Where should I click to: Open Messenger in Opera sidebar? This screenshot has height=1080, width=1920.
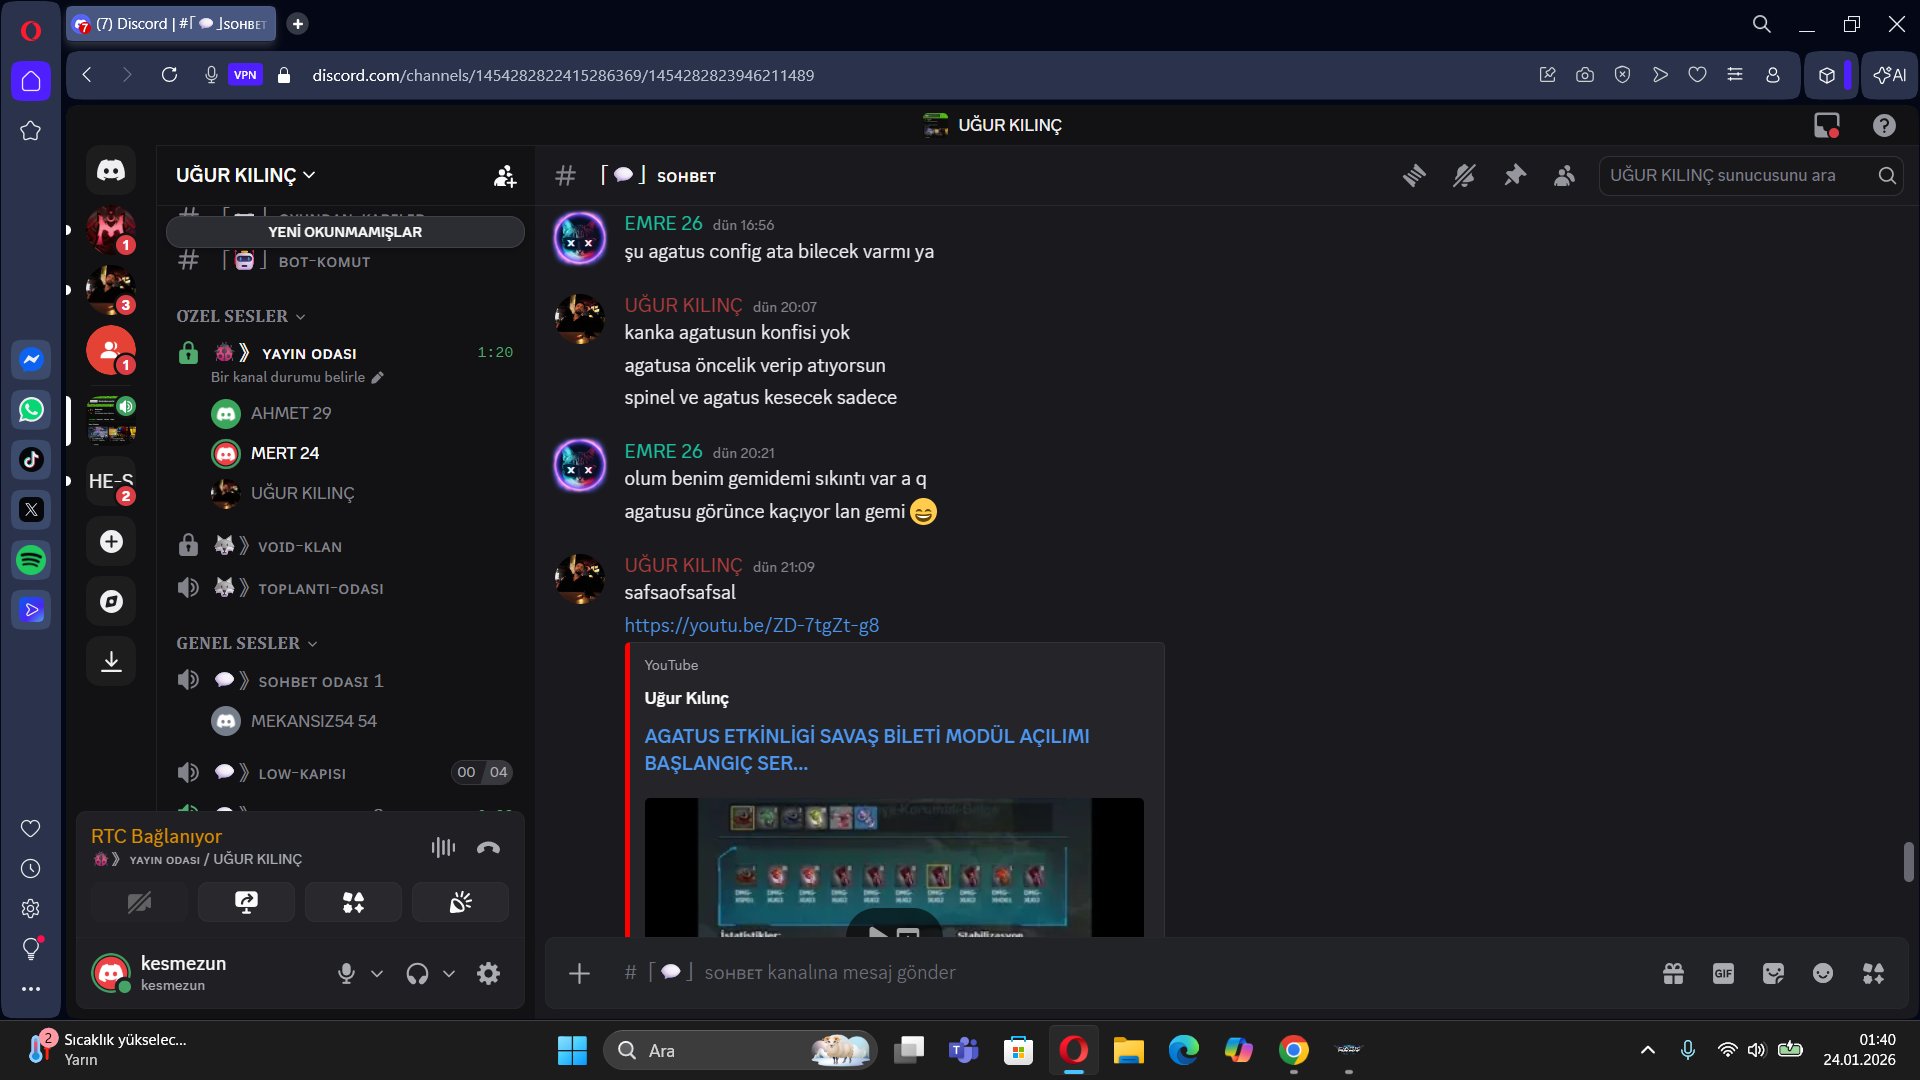31,360
